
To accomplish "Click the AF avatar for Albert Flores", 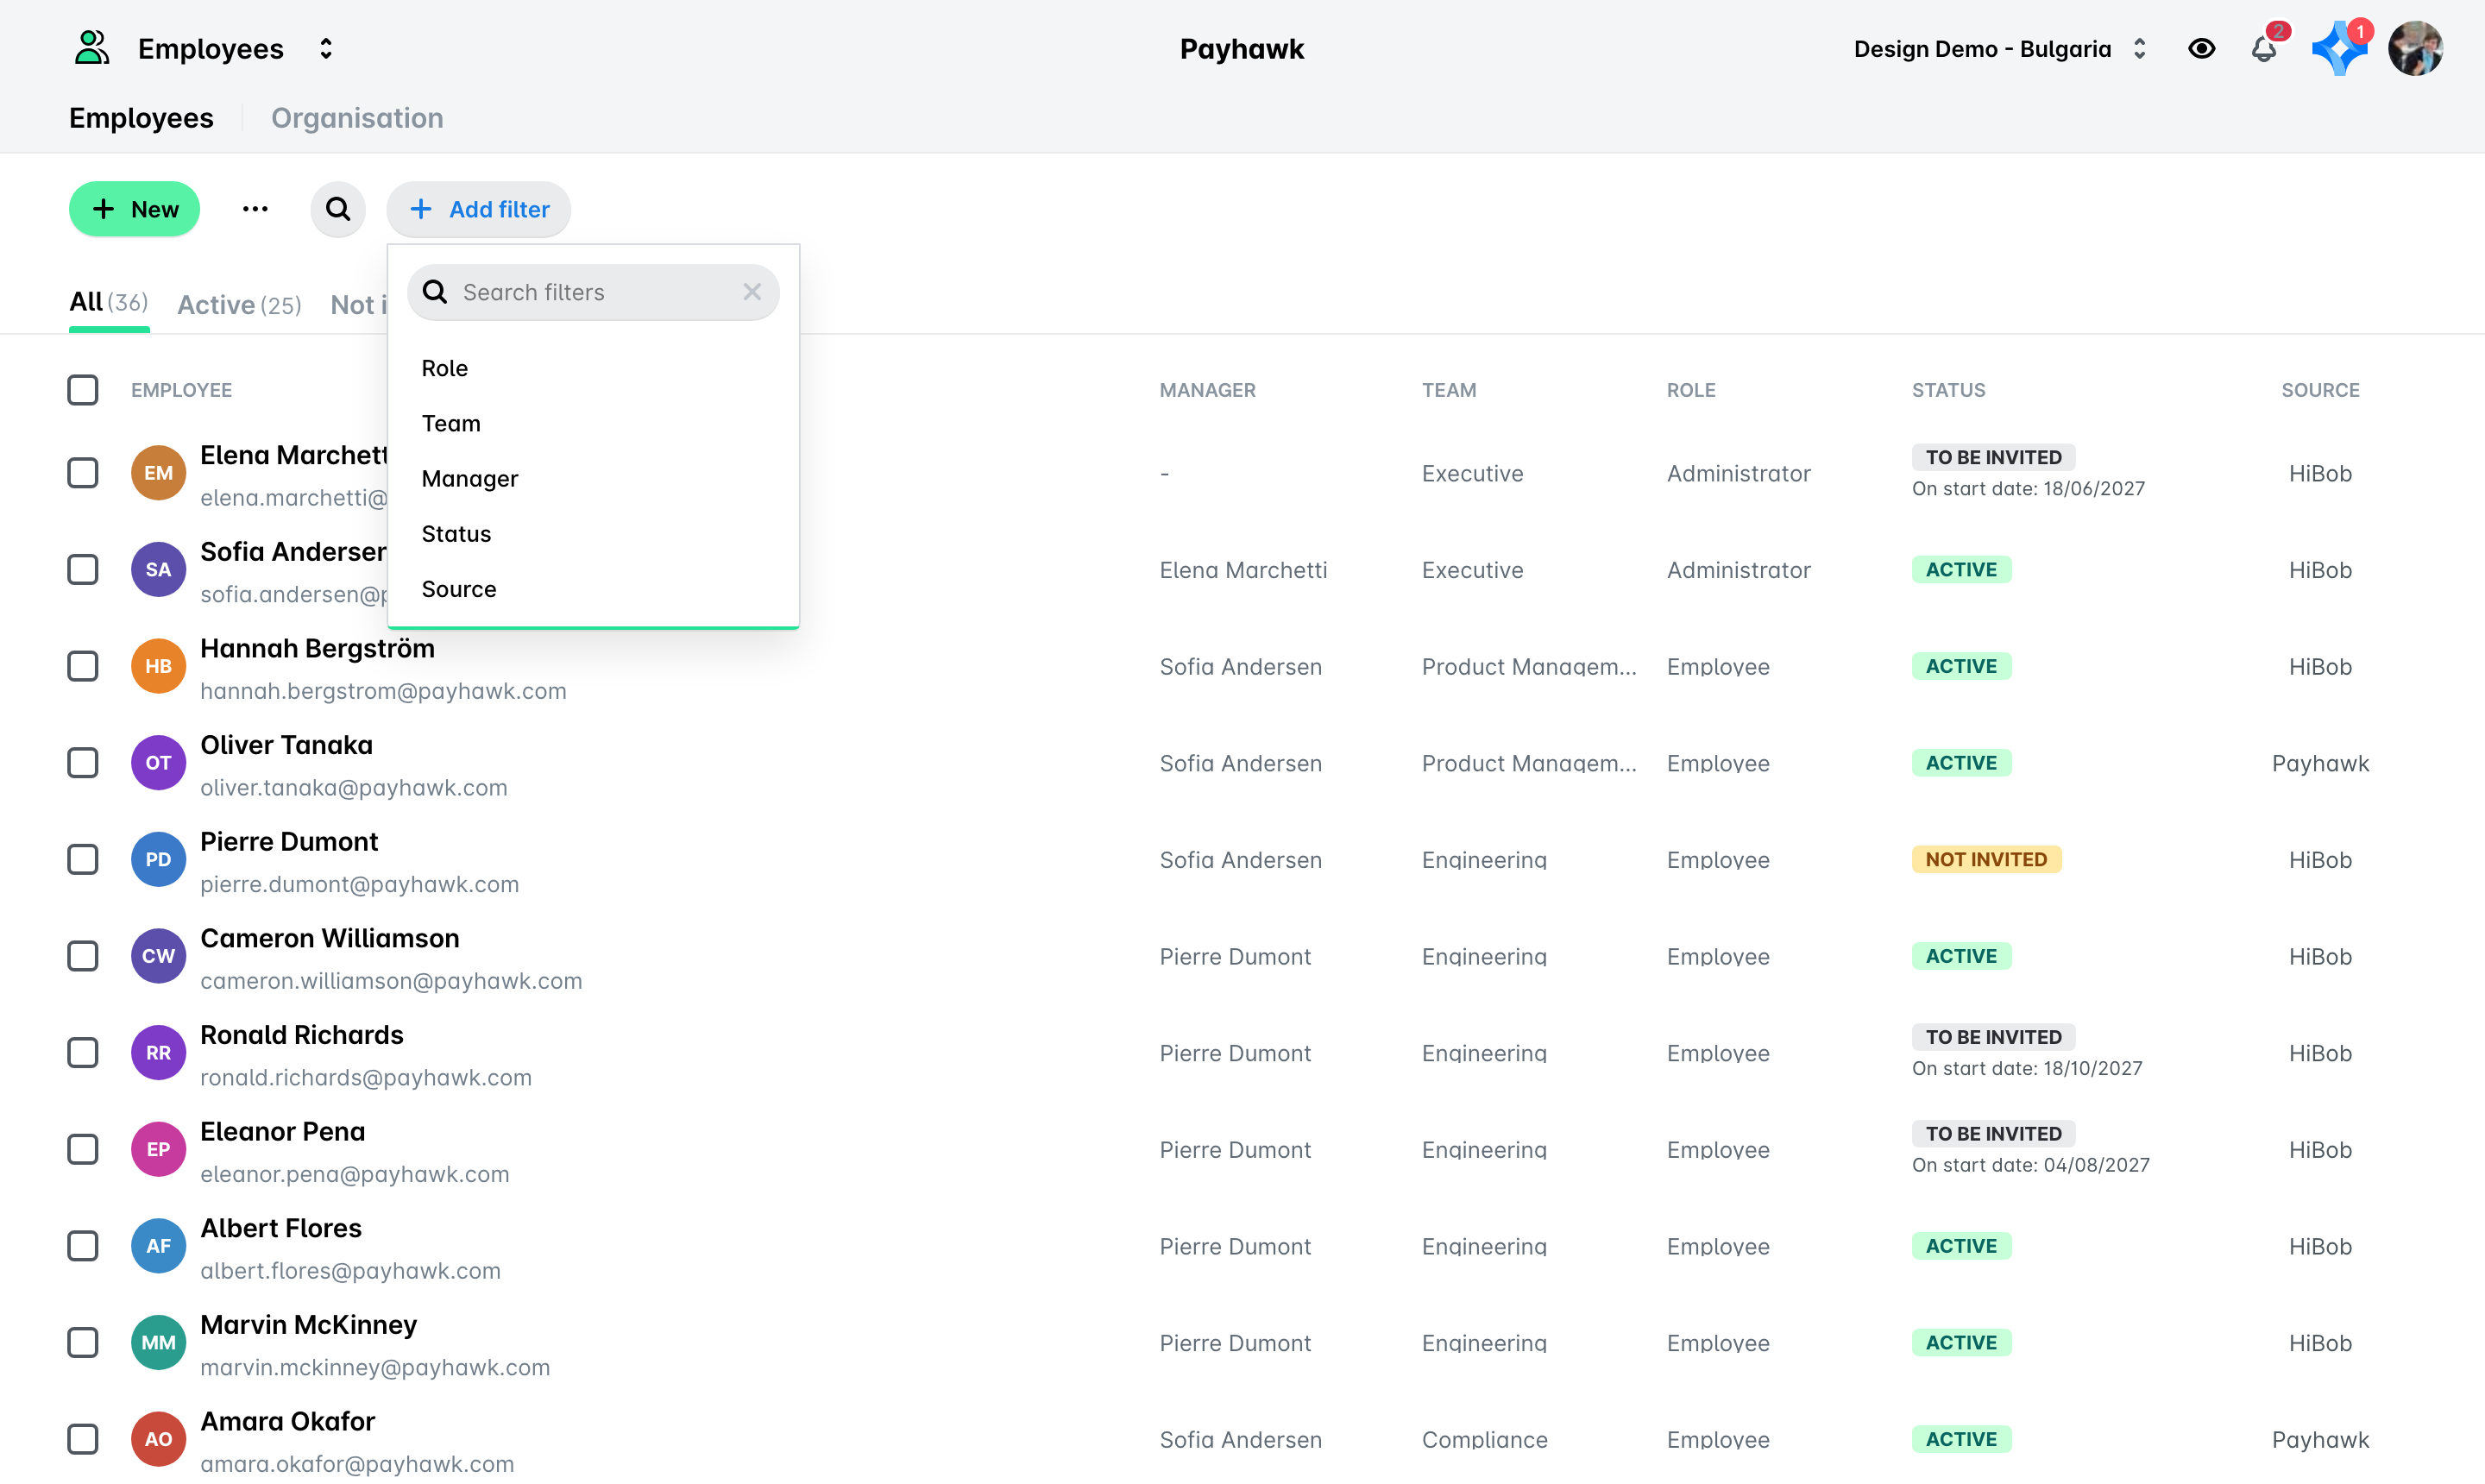I will click(158, 1246).
